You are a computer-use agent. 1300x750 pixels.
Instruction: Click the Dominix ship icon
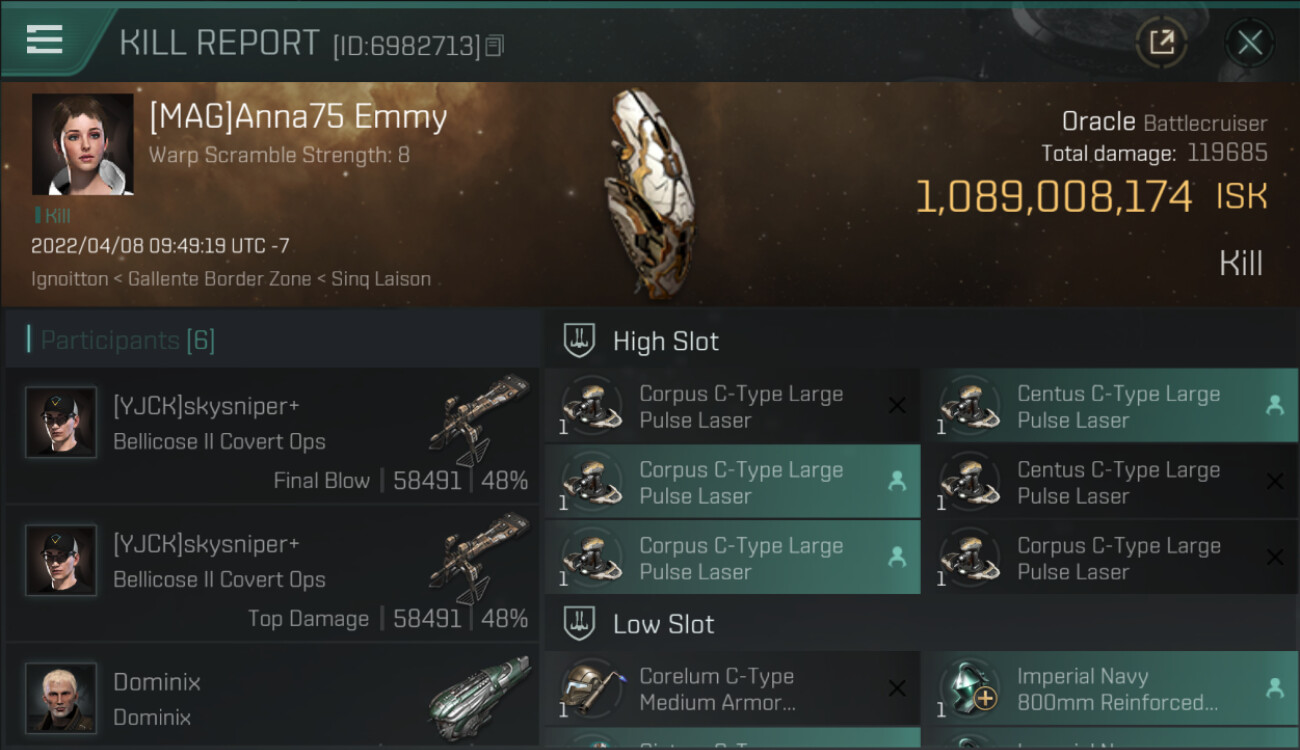[x=481, y=690]
